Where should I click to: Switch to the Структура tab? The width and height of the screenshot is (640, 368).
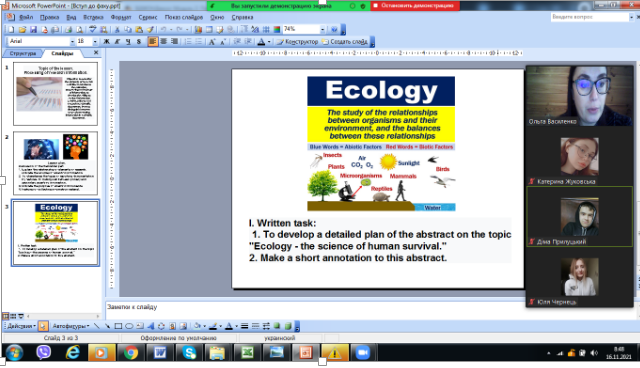click(x=23, y=53)
